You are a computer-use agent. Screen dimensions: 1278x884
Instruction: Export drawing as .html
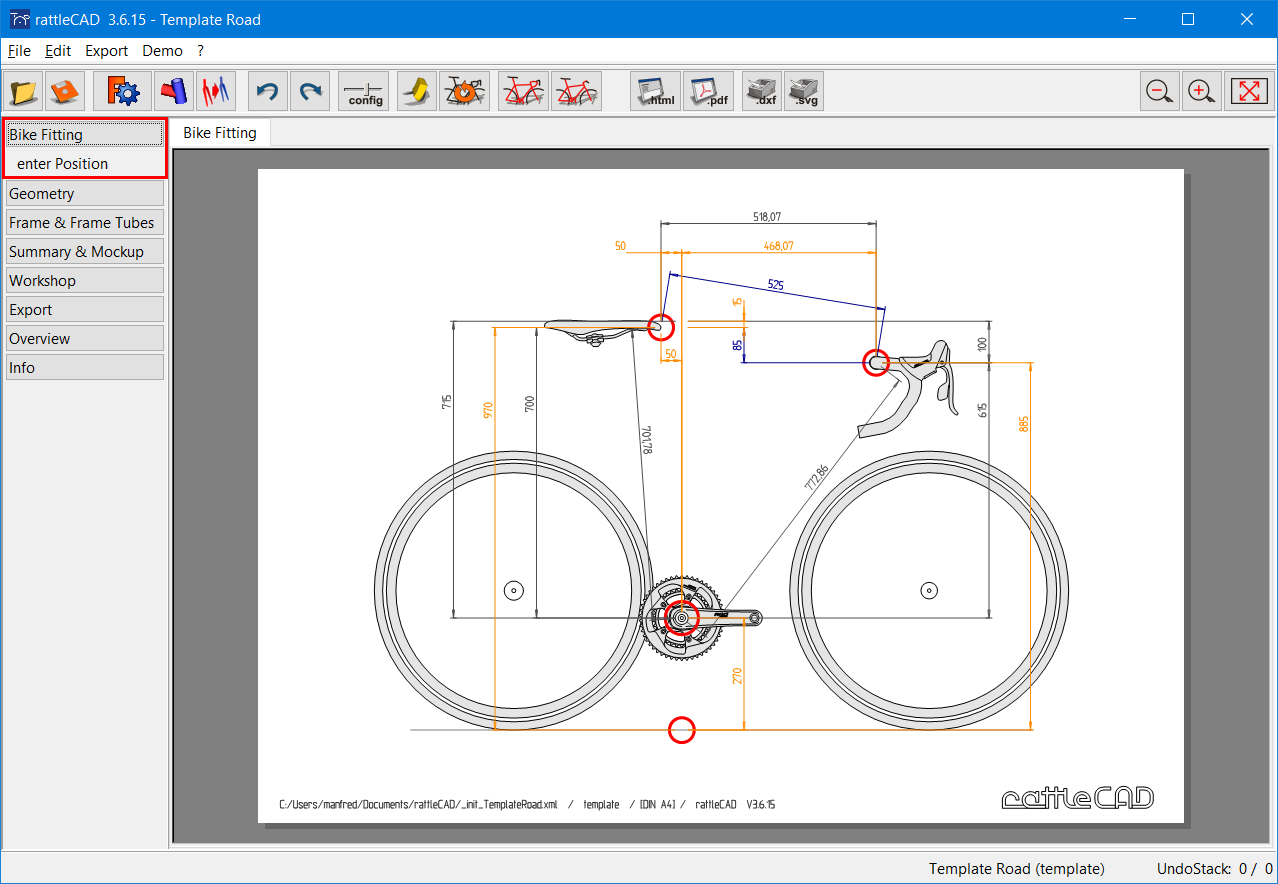click(x=655, y=92)
